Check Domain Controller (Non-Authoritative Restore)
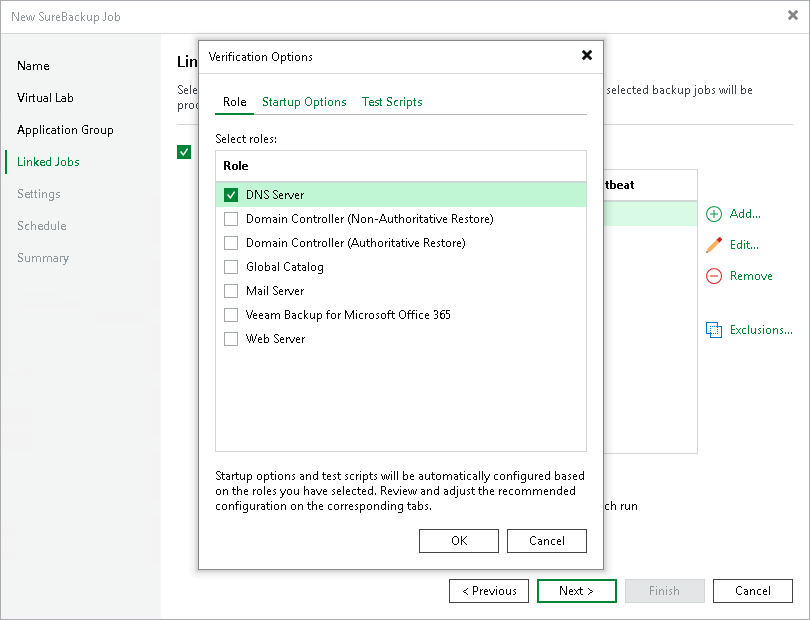The width and height of the screenshot is (810, 620). 231,219
